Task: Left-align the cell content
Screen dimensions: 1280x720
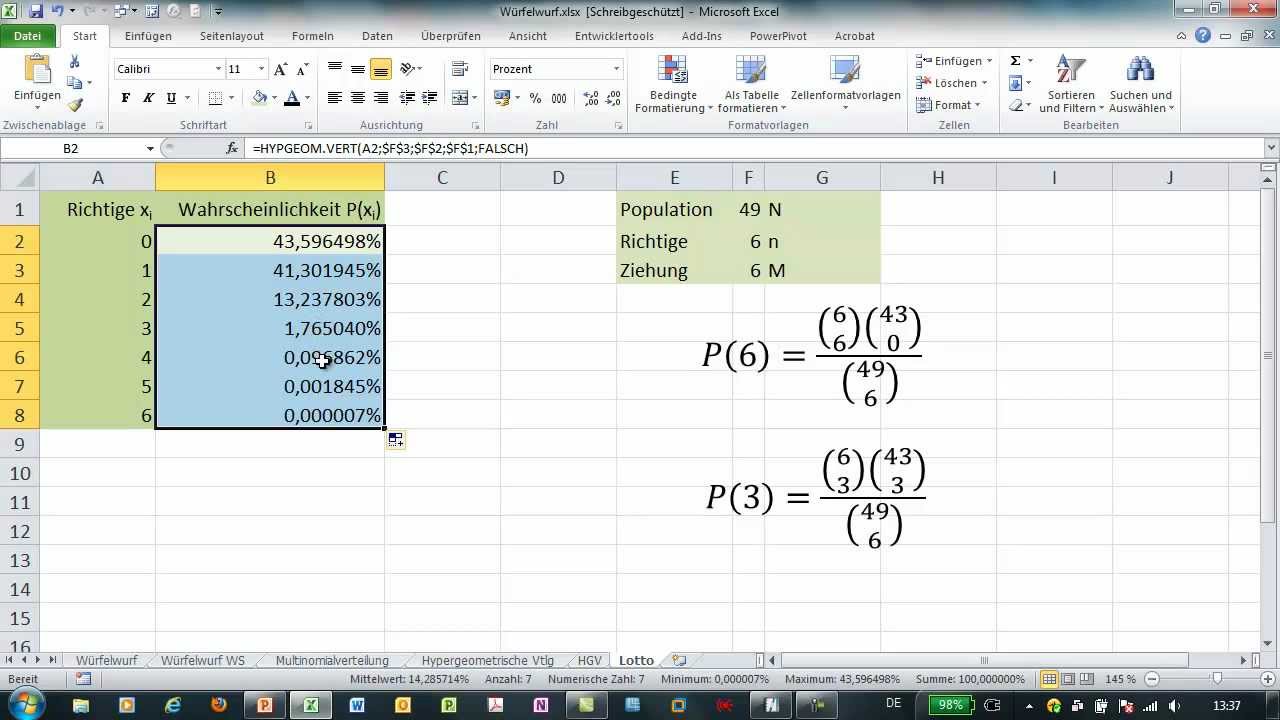Action: coord(335,98)
